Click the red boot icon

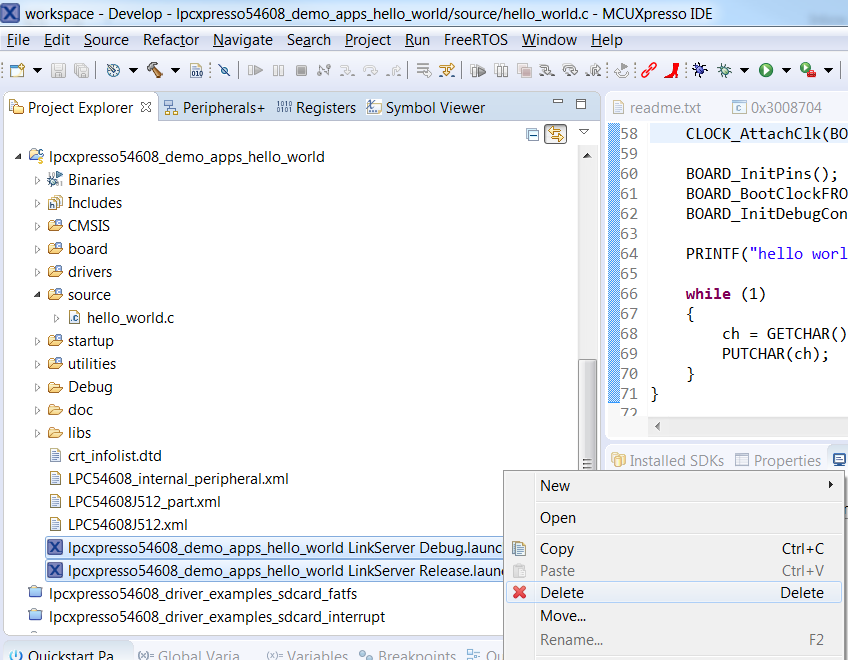pyautogui.click(x=672, y=70)
